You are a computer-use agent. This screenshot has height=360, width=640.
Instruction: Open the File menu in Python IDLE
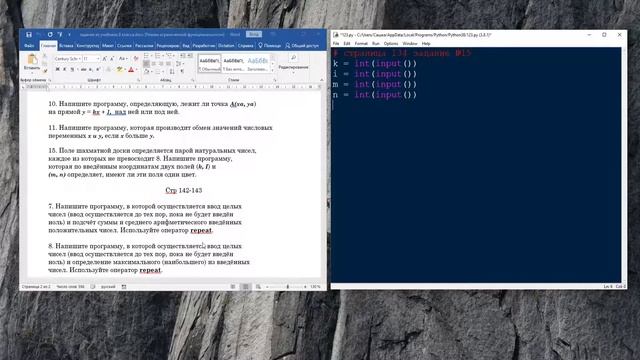336,43
